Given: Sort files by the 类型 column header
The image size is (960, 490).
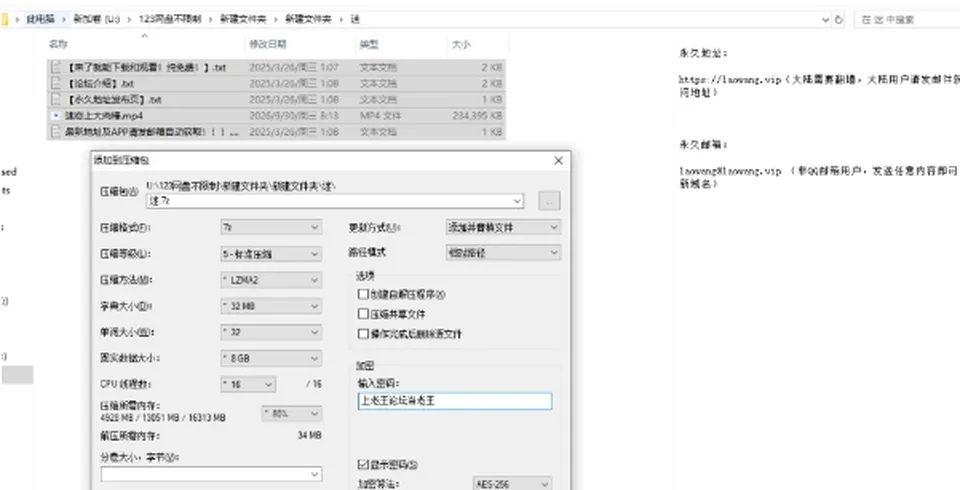Looking at the screenshot, I should [369, 44].
